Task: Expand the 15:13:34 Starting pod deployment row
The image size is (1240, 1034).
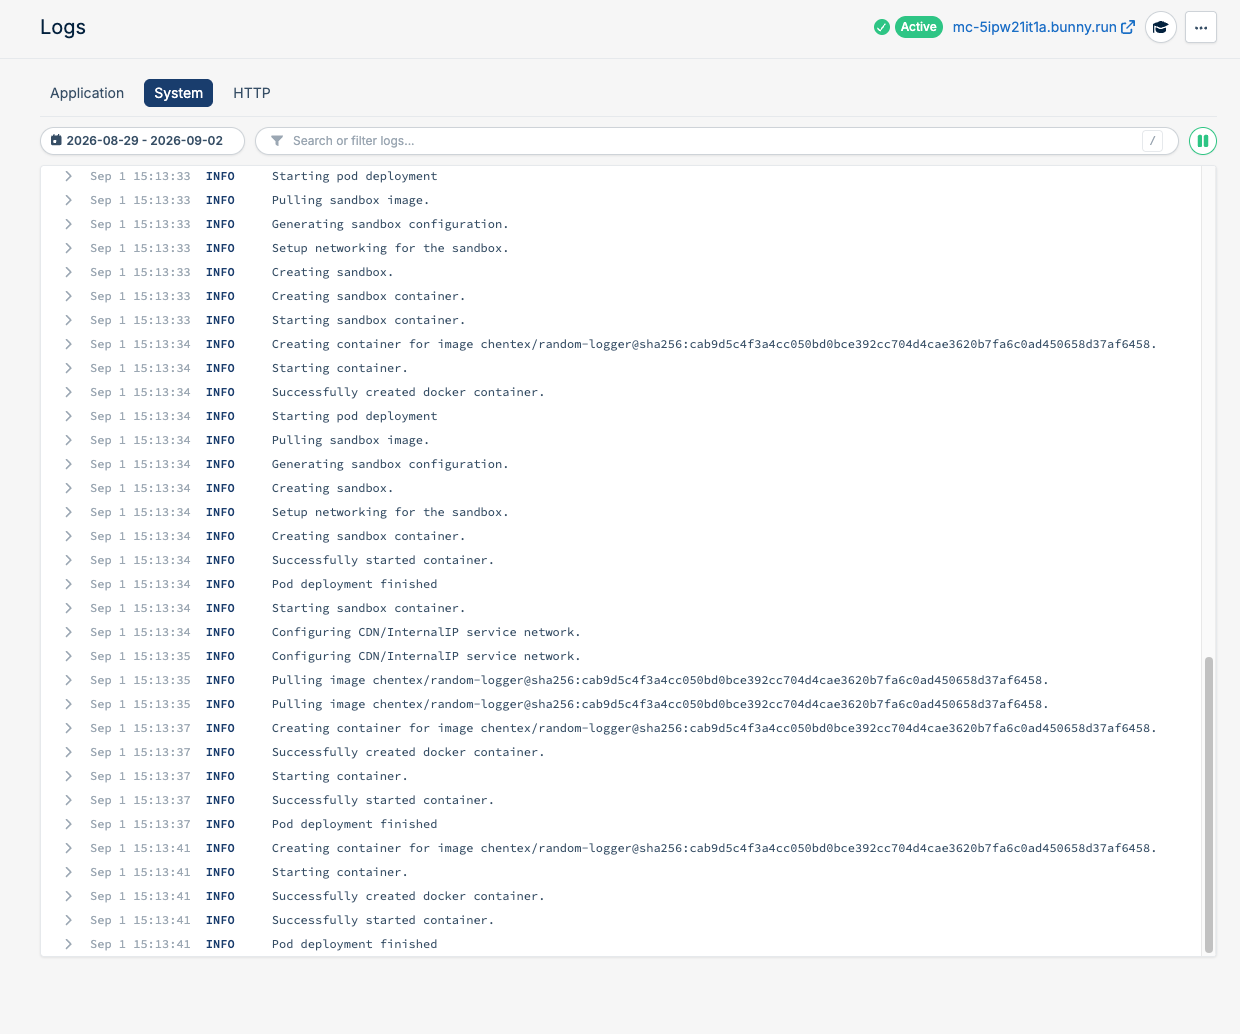Action: click(68, 416)
